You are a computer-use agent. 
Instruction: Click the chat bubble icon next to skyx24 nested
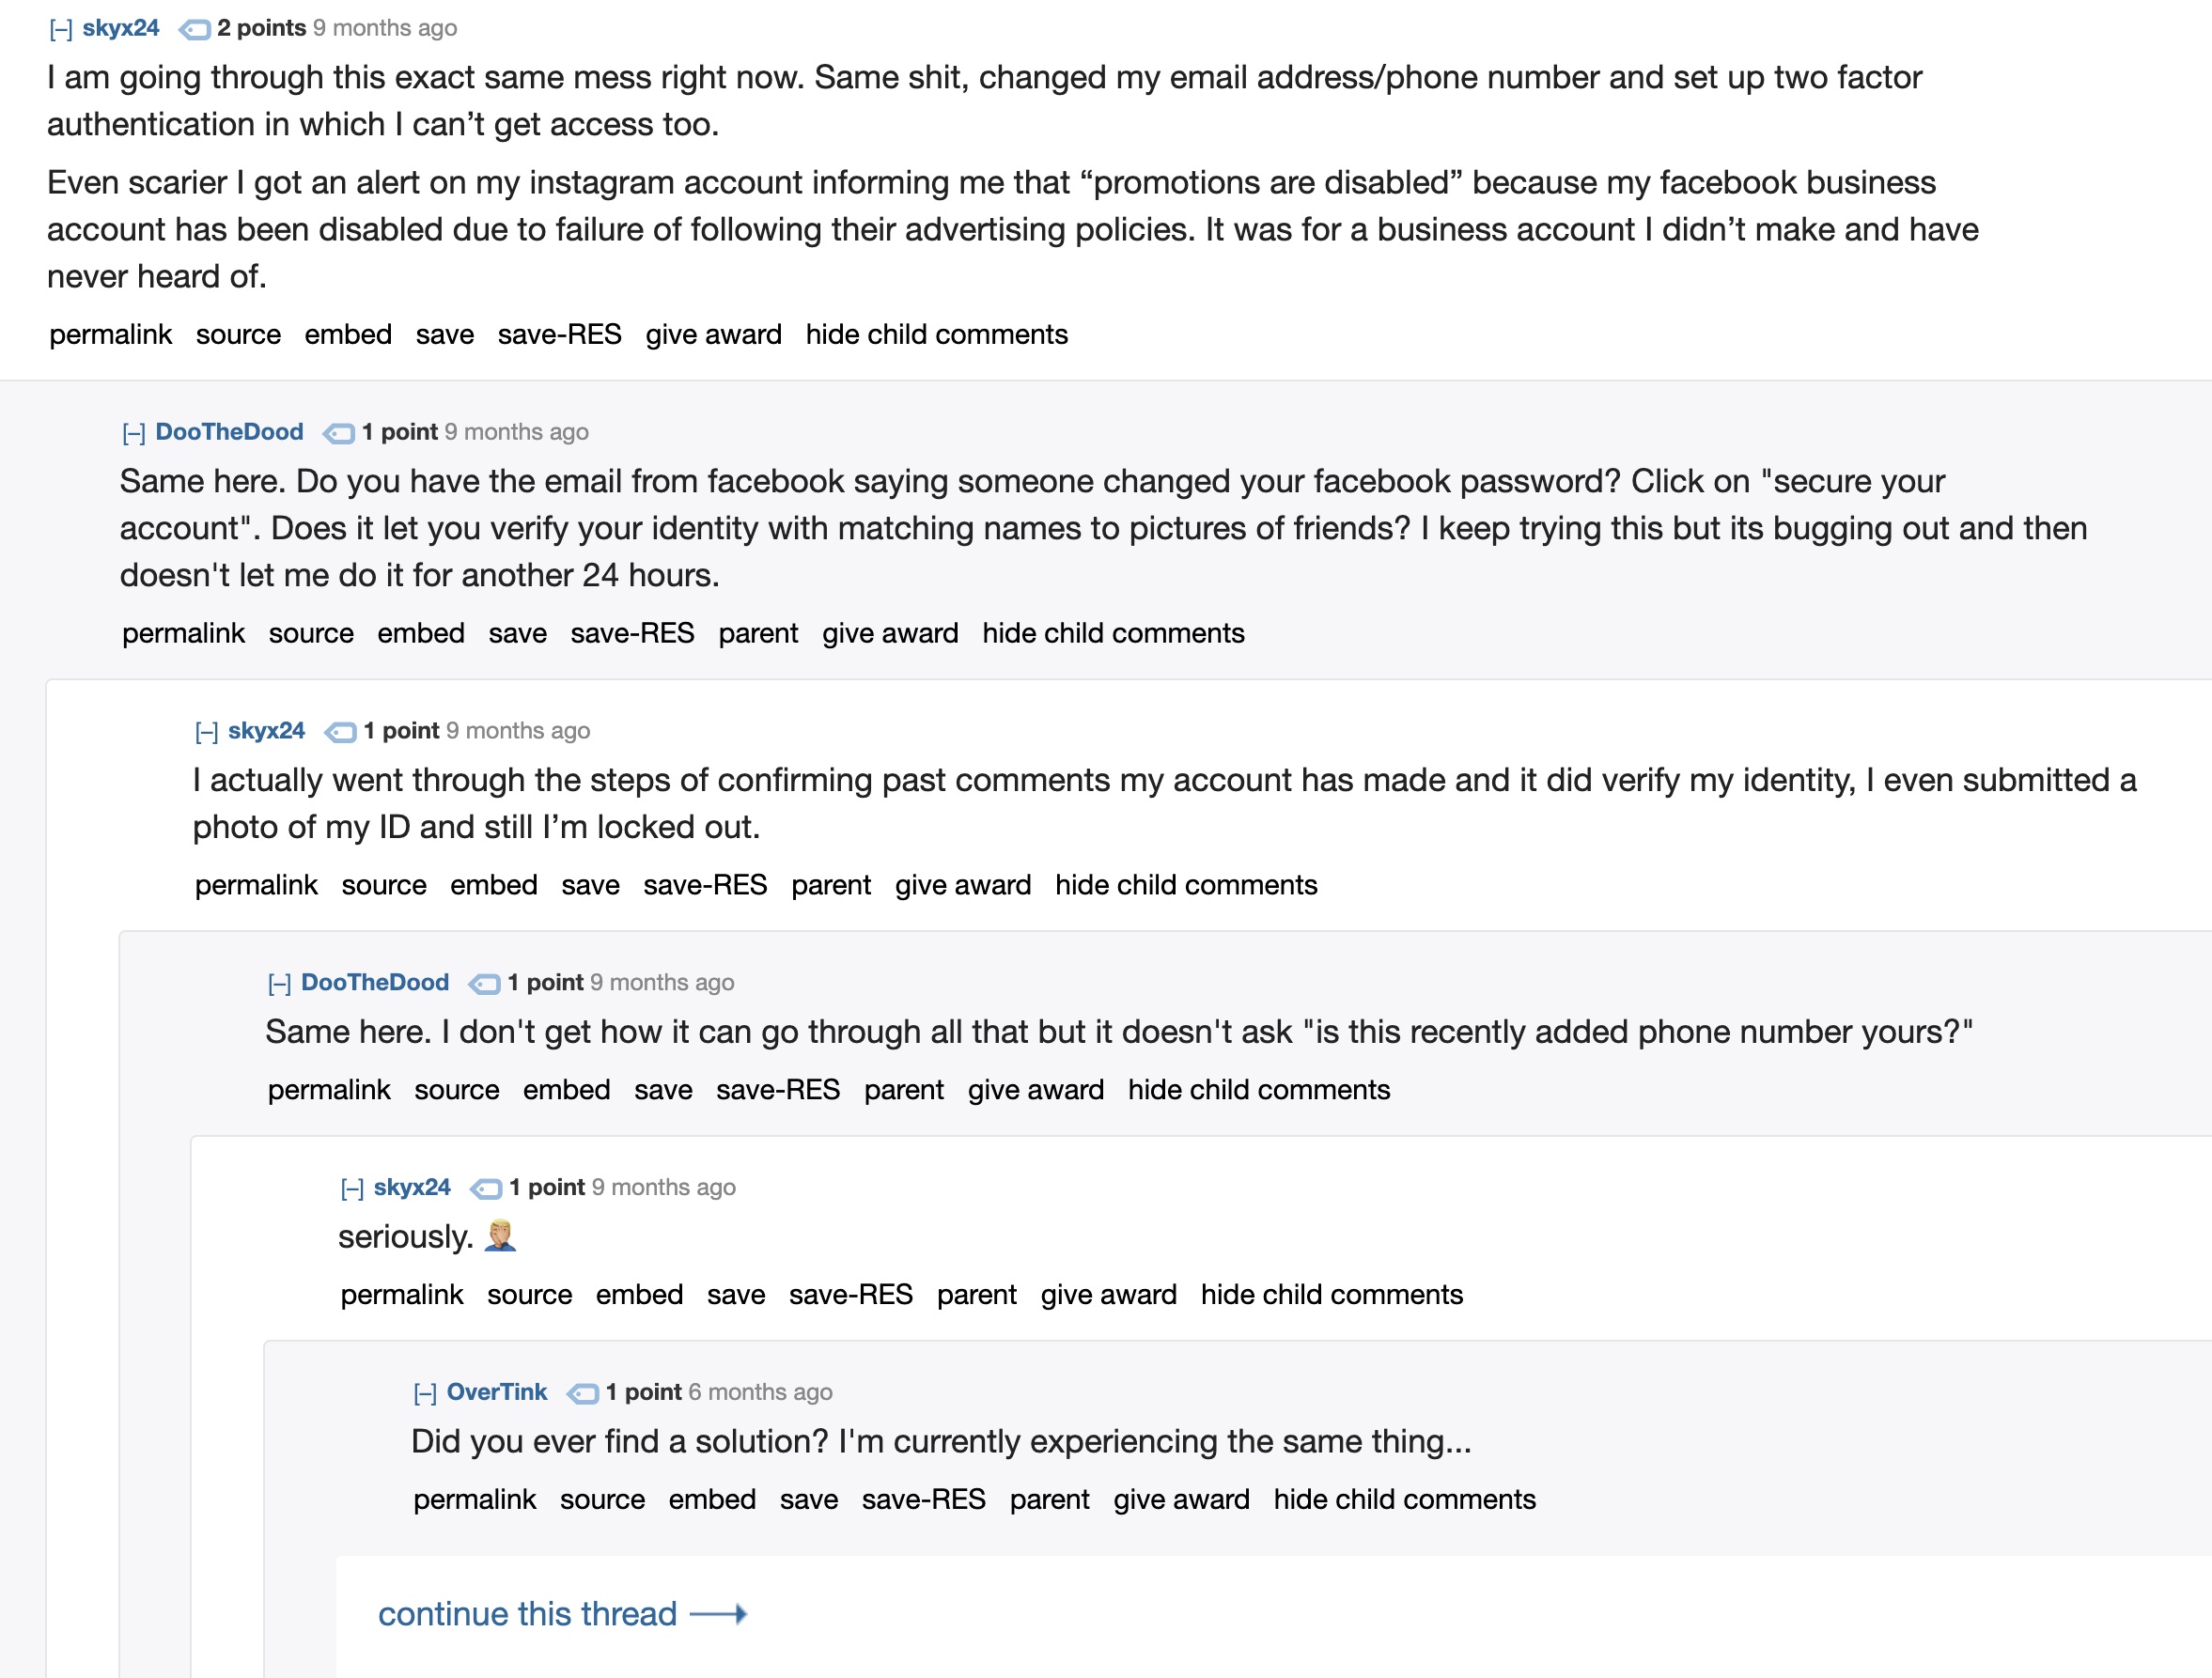point(338,730)
